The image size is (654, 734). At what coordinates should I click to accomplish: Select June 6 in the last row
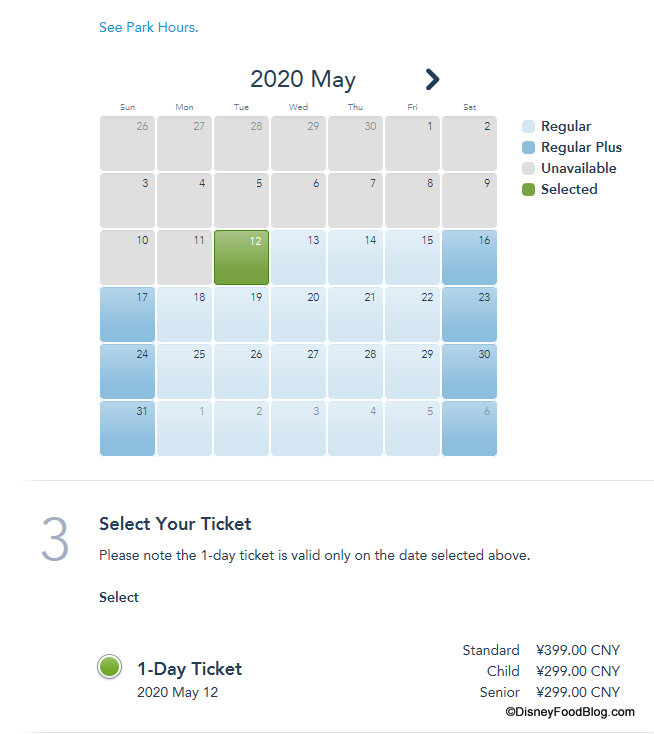469,428
